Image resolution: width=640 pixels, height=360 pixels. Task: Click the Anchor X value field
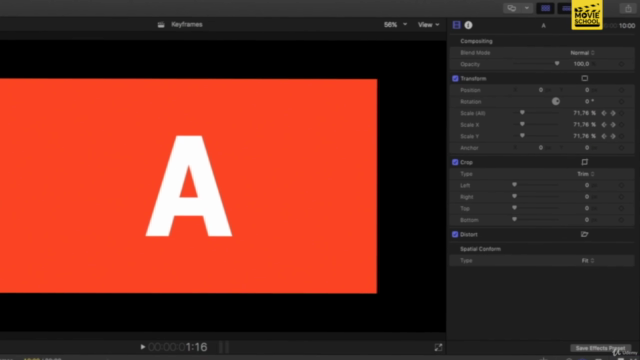click(x=541, y=148)
